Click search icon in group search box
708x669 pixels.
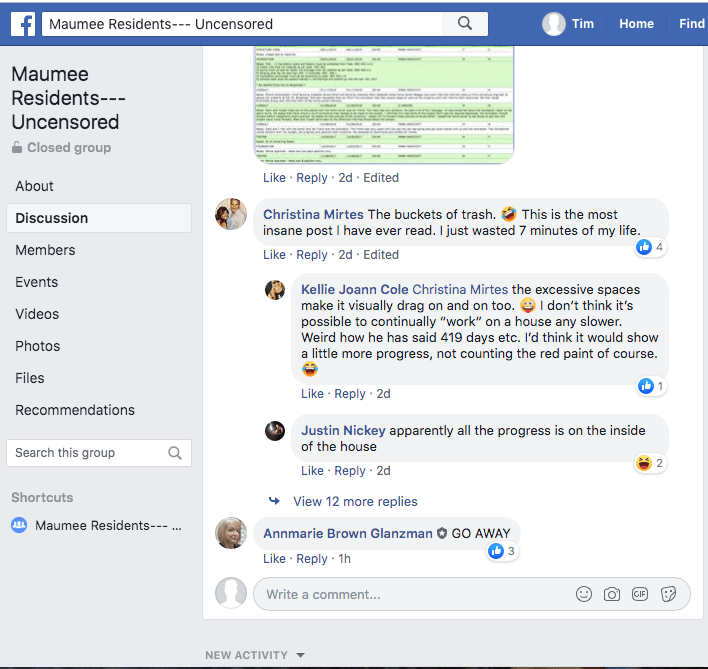(175, 453)
